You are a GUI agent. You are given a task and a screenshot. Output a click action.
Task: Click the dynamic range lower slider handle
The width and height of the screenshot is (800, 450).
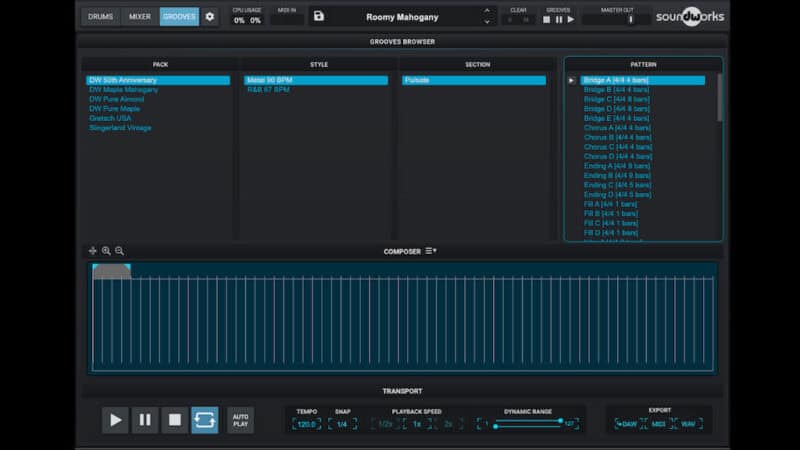click(x=495, y=427)
